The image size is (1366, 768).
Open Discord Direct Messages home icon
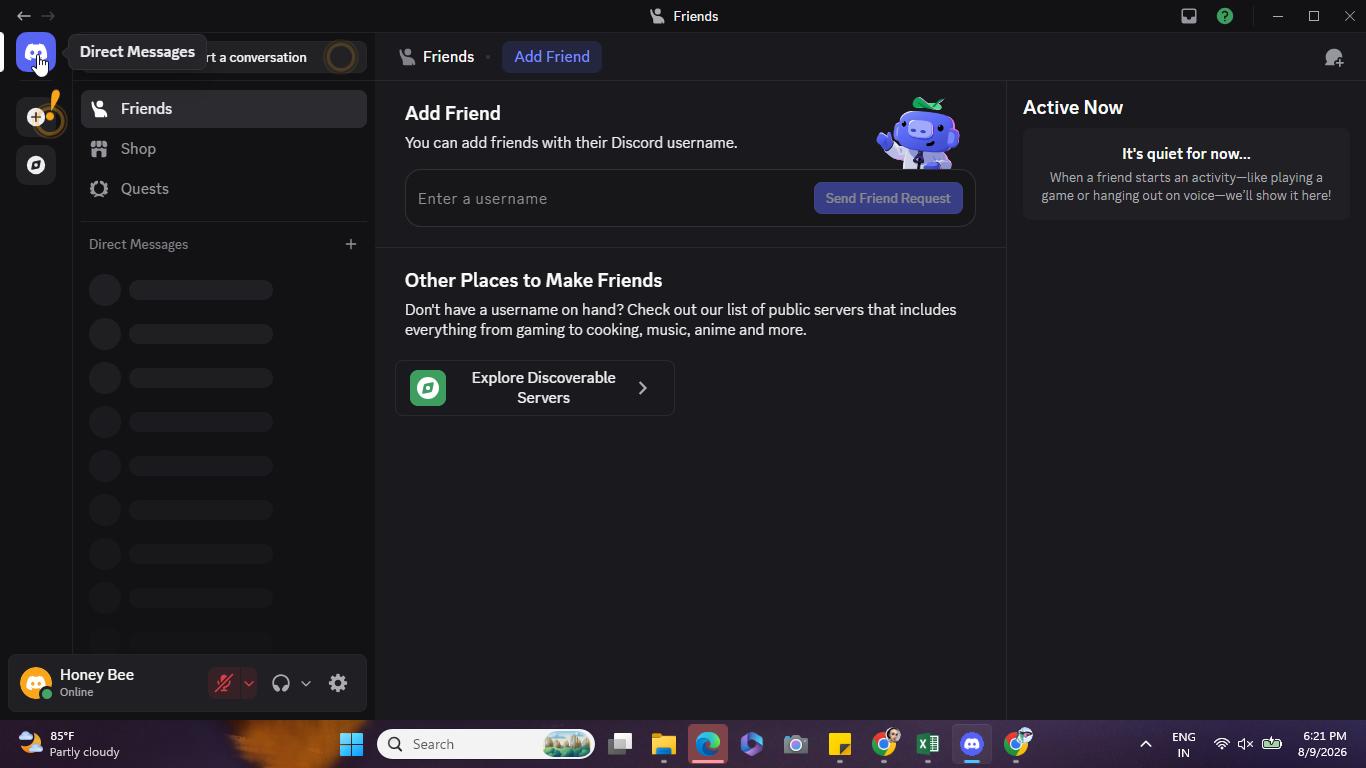[36, 52]
